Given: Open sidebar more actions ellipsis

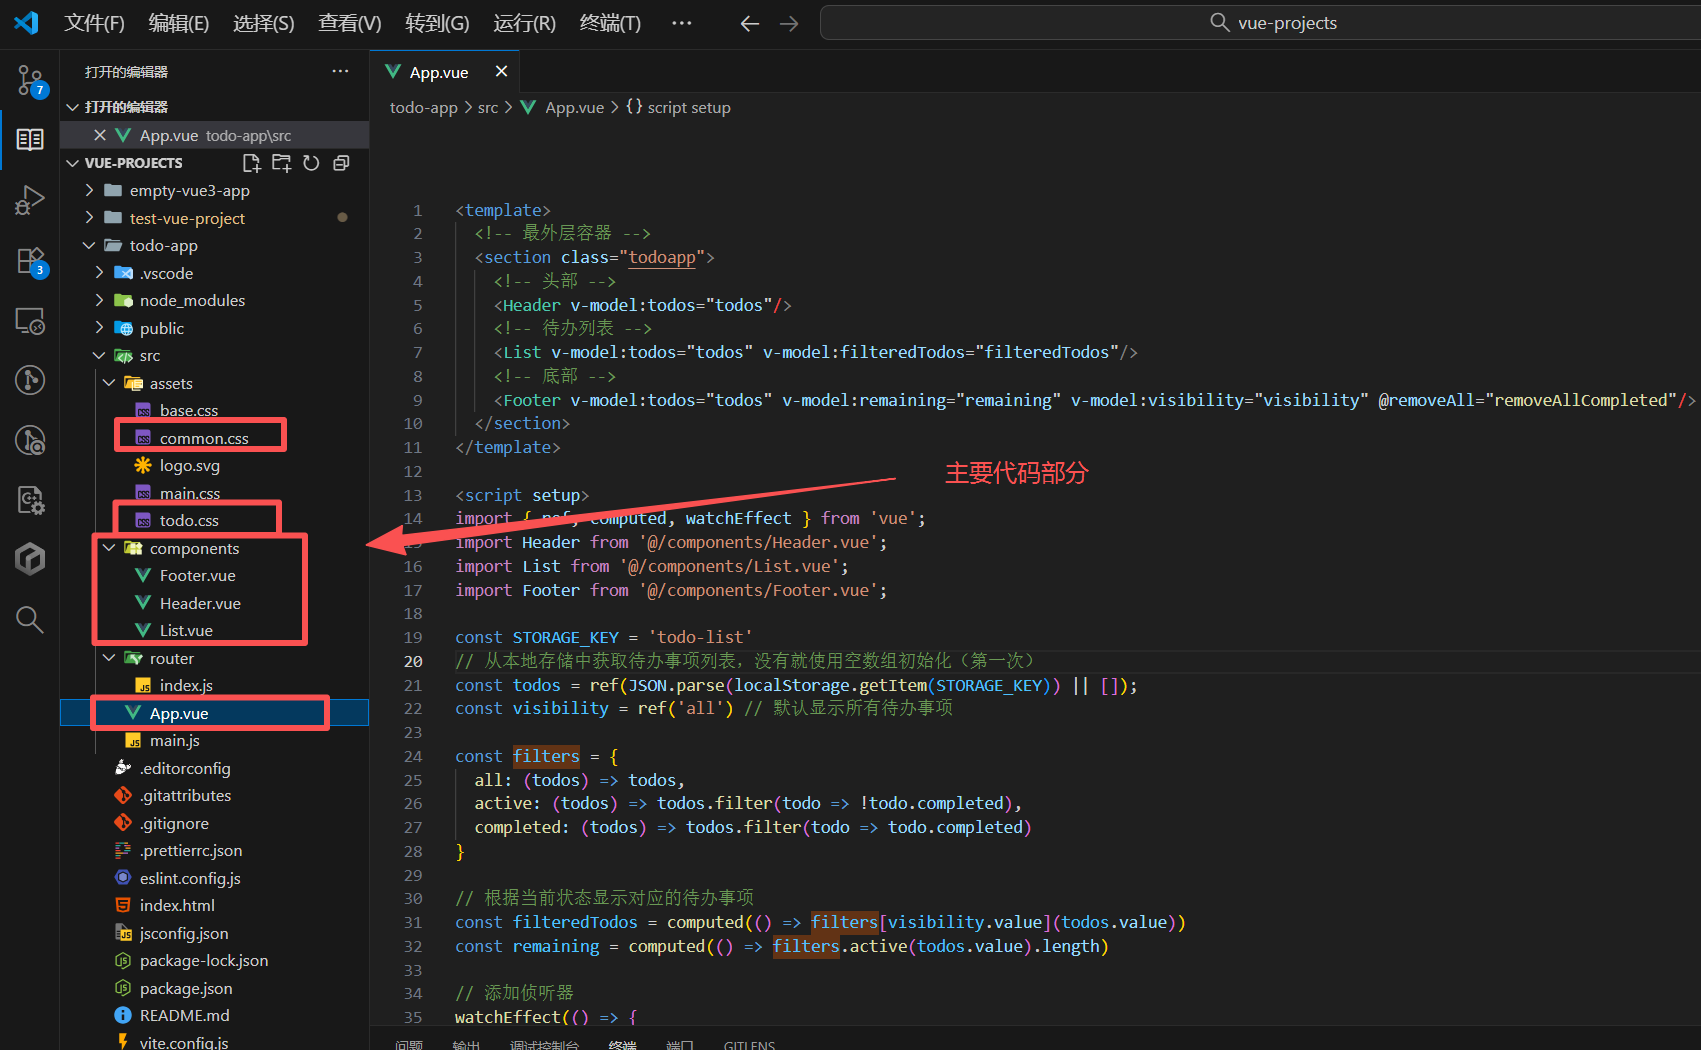Looking at the screenshot, I should tap(340, 71).
